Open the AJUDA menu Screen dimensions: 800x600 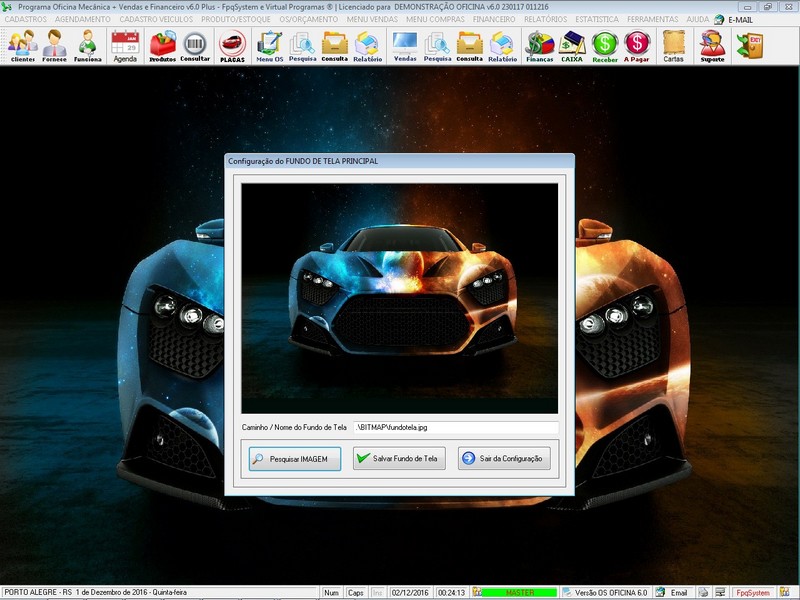pyautogui.click(x=697, y=19)
